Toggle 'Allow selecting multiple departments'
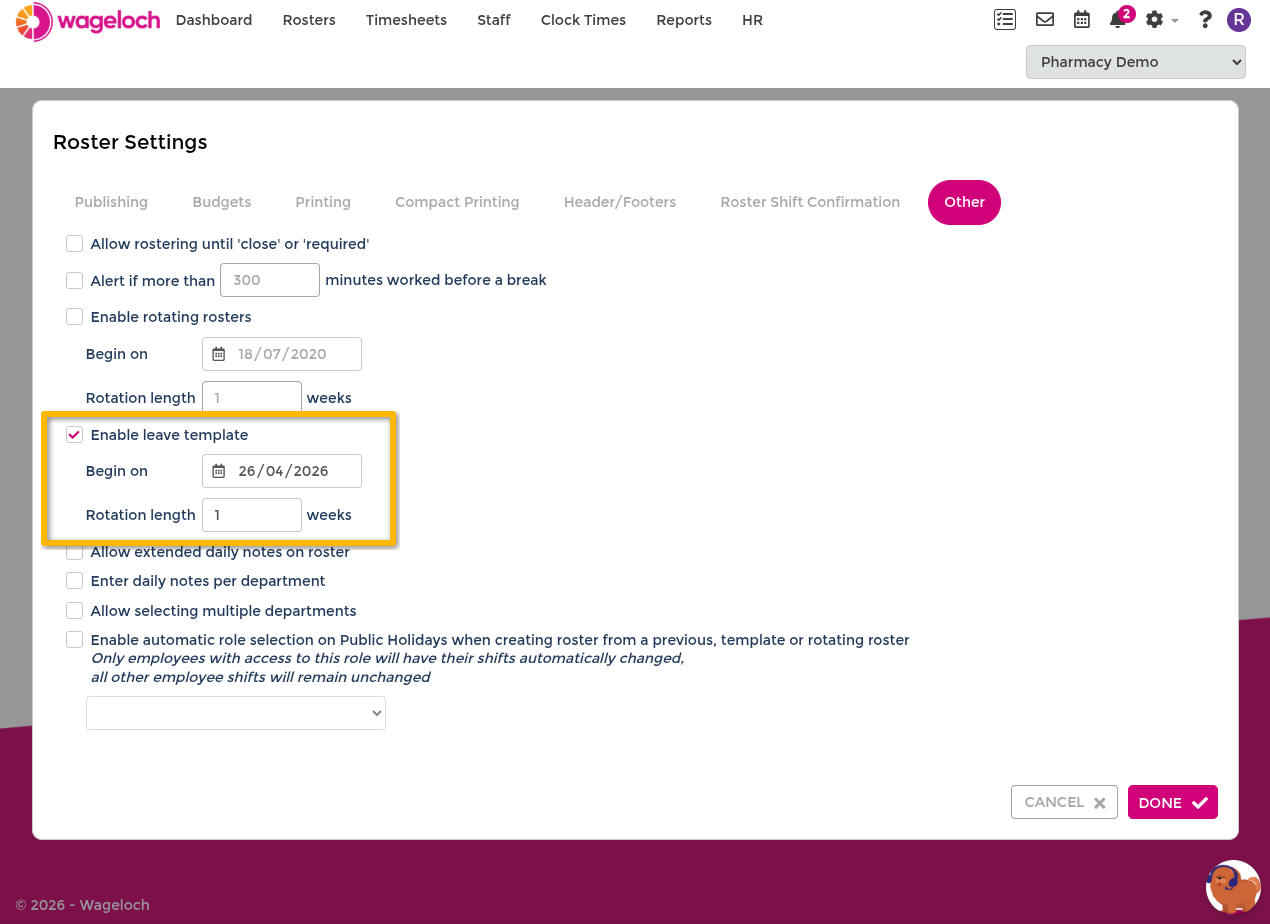1270x924 pixels. click(74, 611)
